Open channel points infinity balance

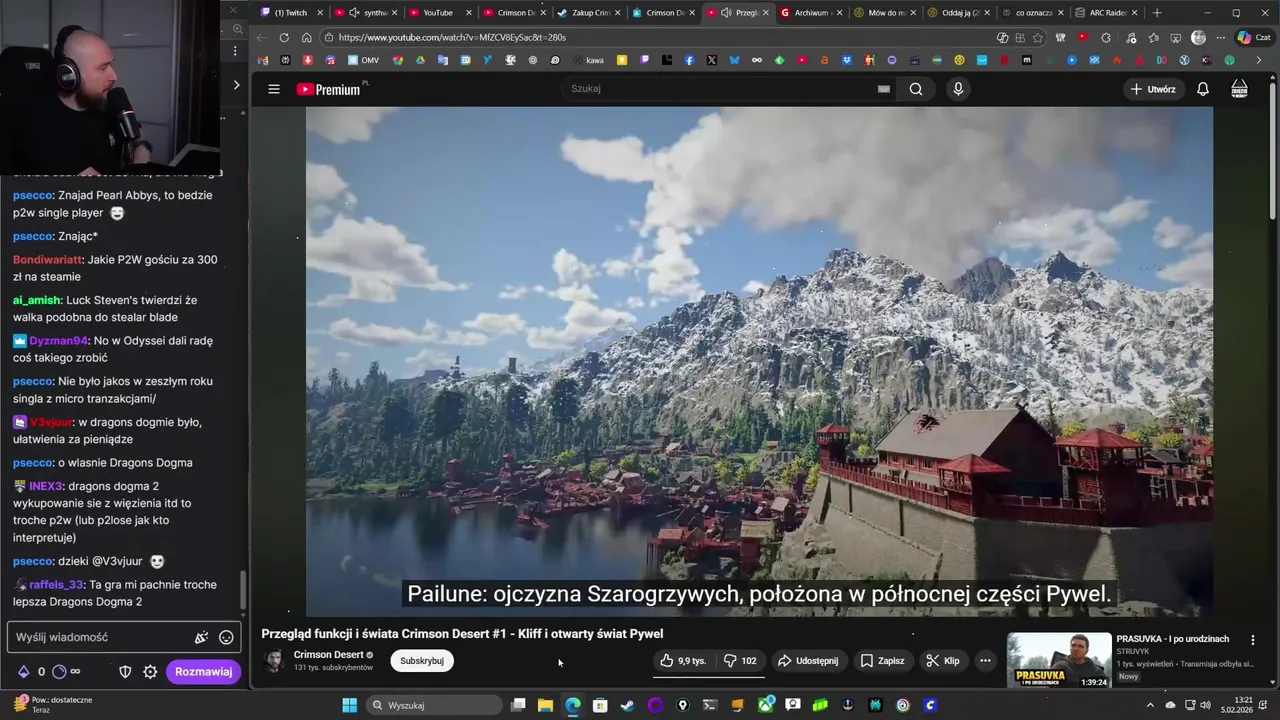[66, 672]
